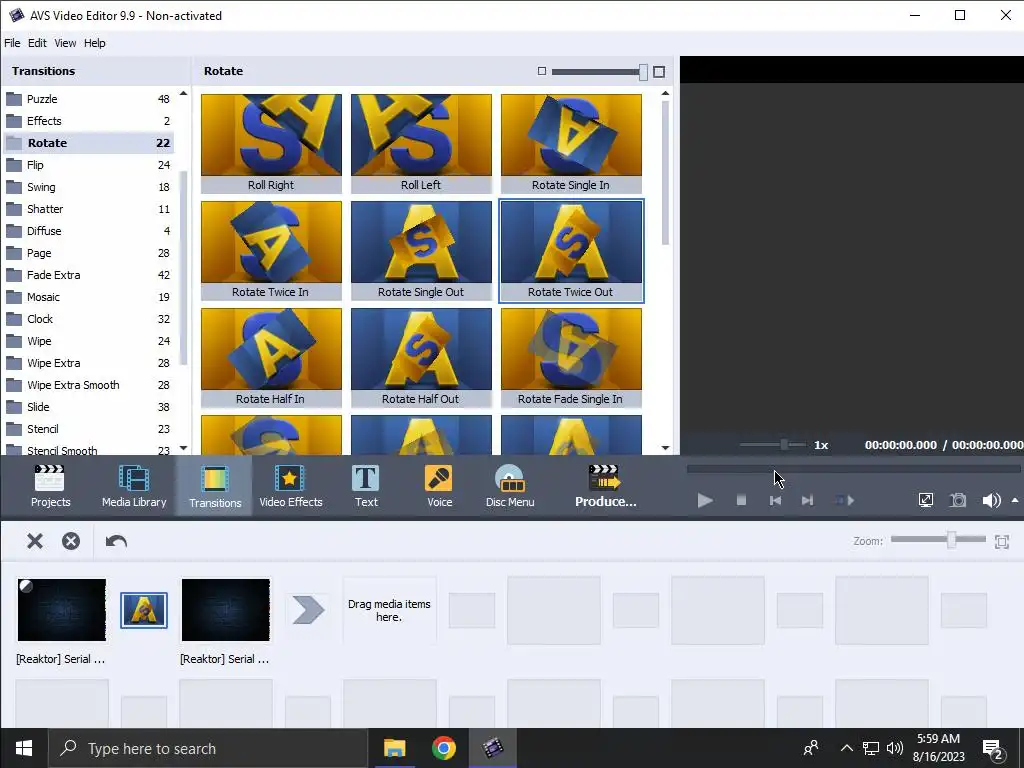Choose the Rotate Fade Single In transition
The image size is (1024, 768).
tap(571, 358)
